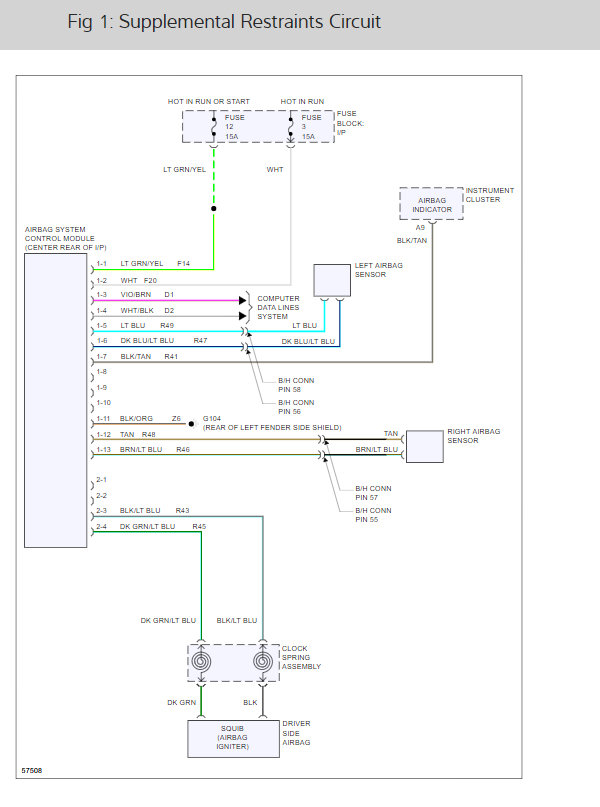Click the BLK/TAN label below airbag indicator

pyautogui.click(x=412, y=240)
